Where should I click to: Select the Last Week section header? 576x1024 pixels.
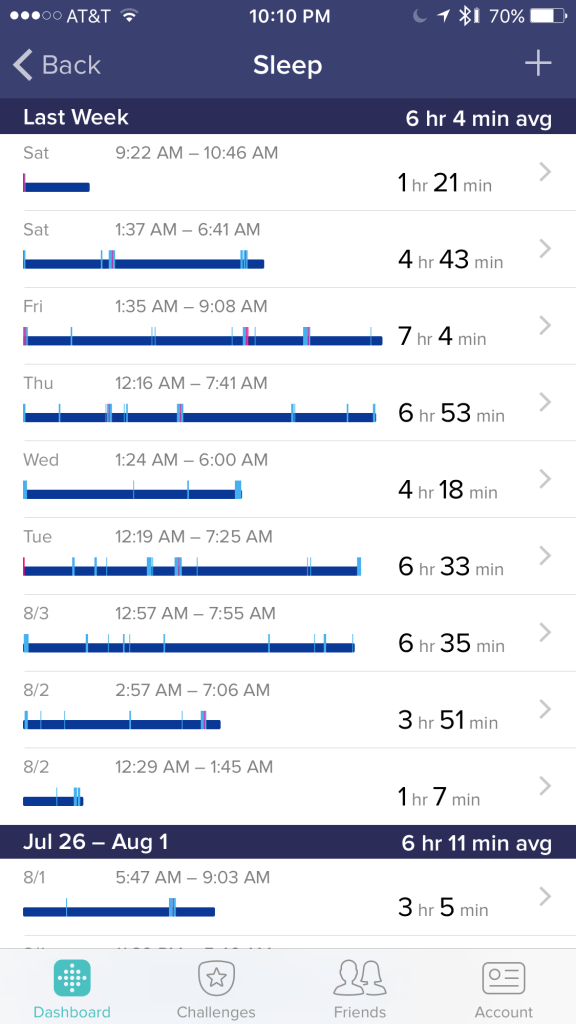point(288,117)
